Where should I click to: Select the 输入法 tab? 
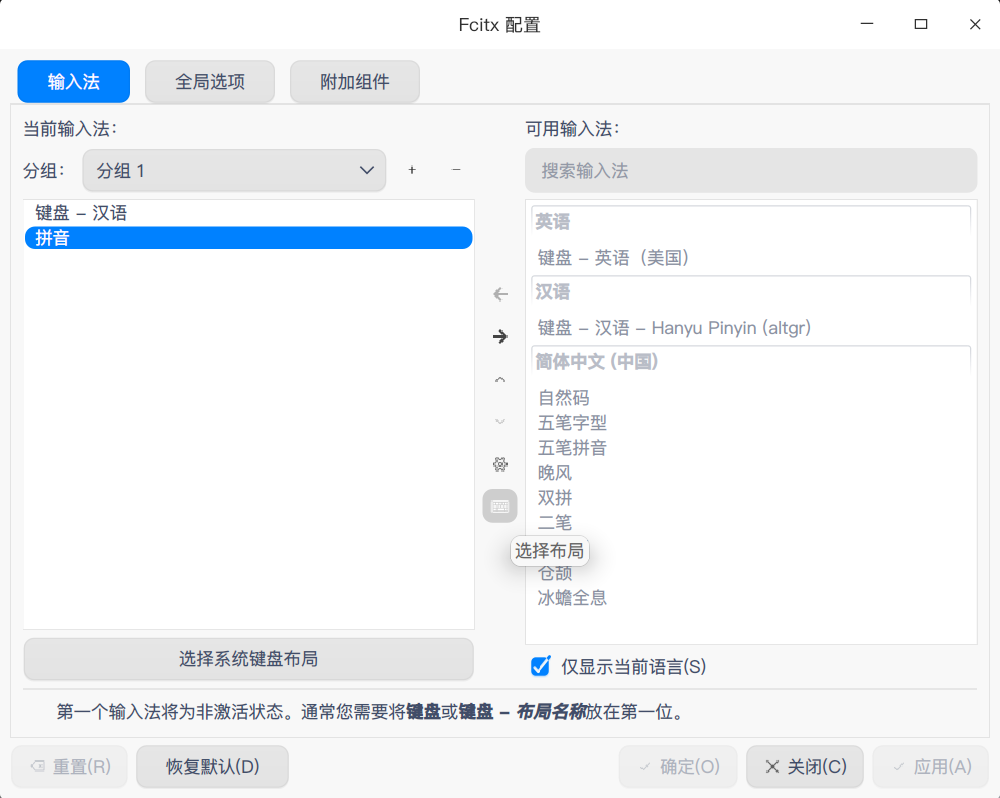click(x=73, y=81)
